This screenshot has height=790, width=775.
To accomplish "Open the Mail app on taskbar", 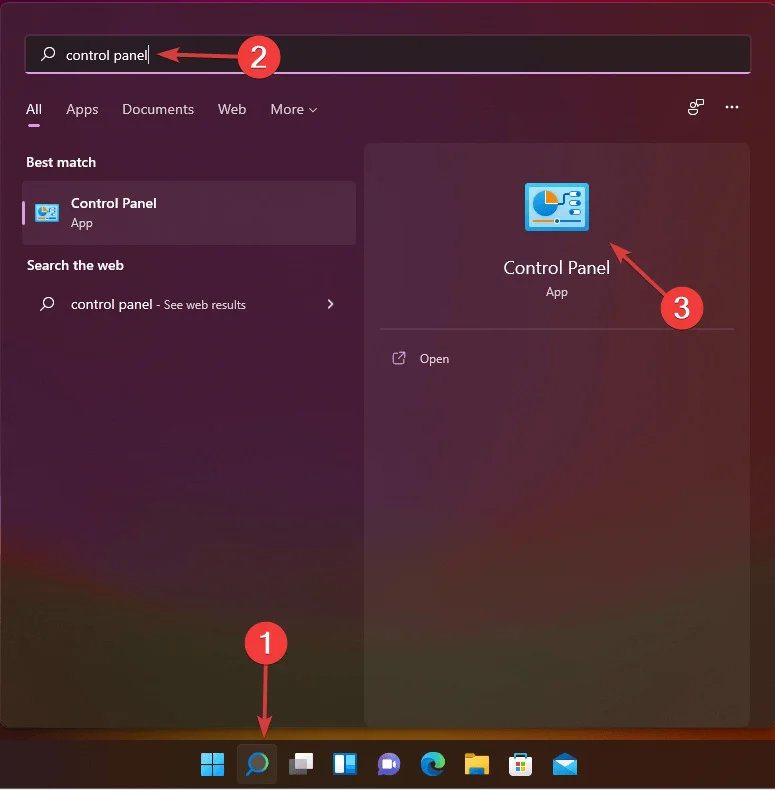I will point(564,764).
